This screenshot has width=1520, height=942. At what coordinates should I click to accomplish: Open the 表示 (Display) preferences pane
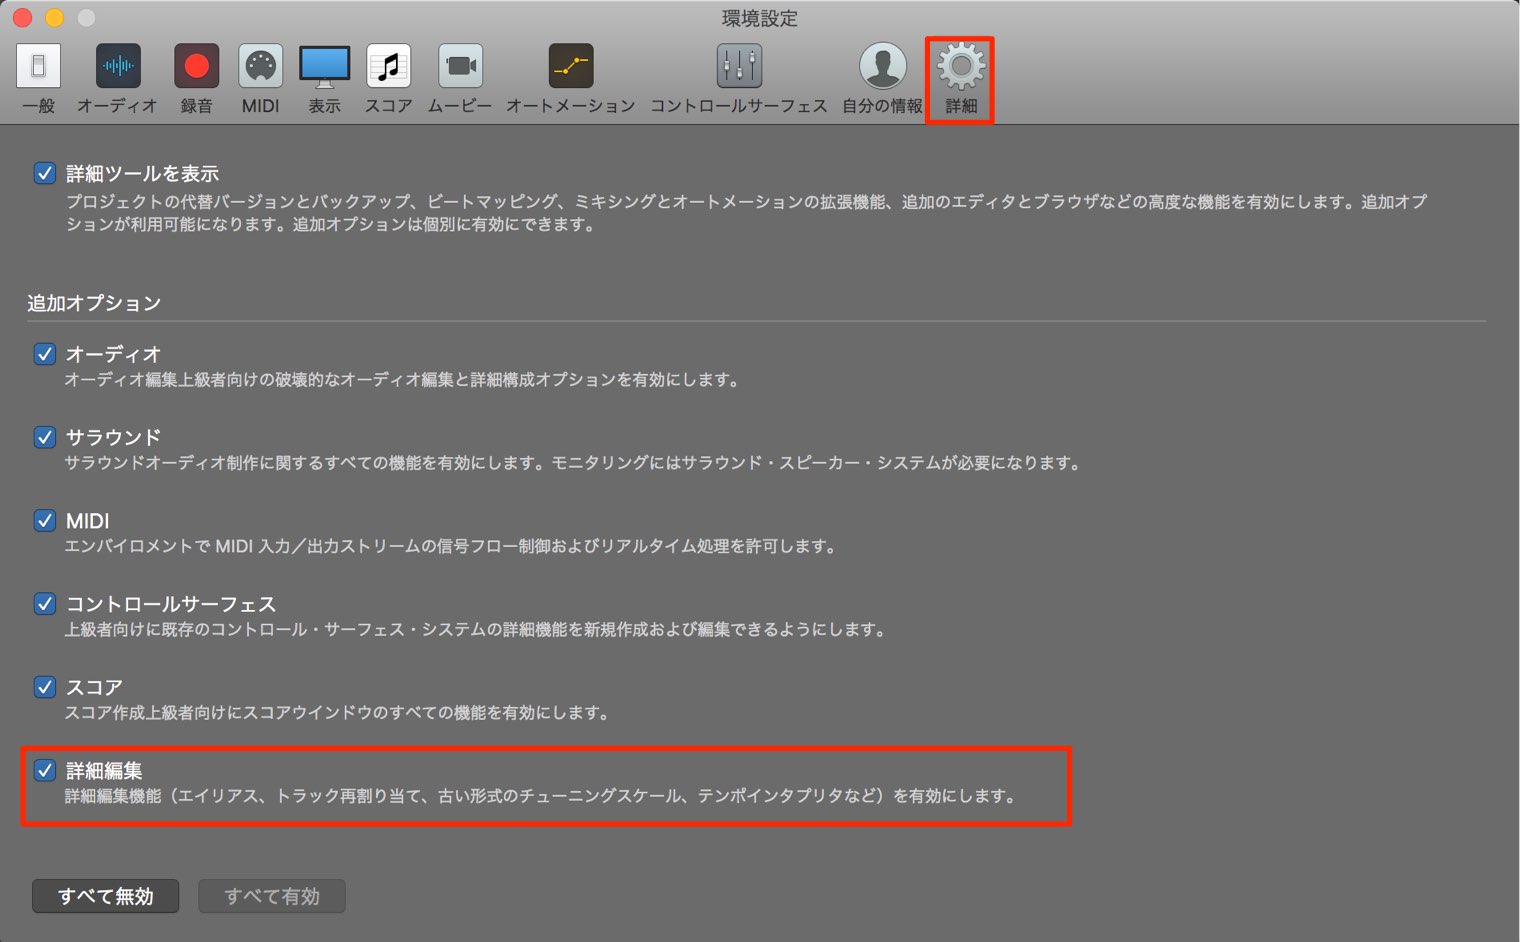point(324,79)
